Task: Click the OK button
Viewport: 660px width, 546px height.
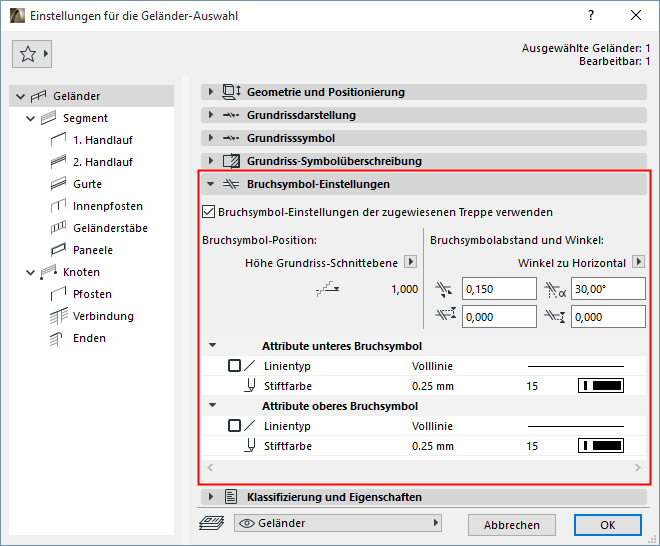Action: pyautogui.click(x=608, y=525)
